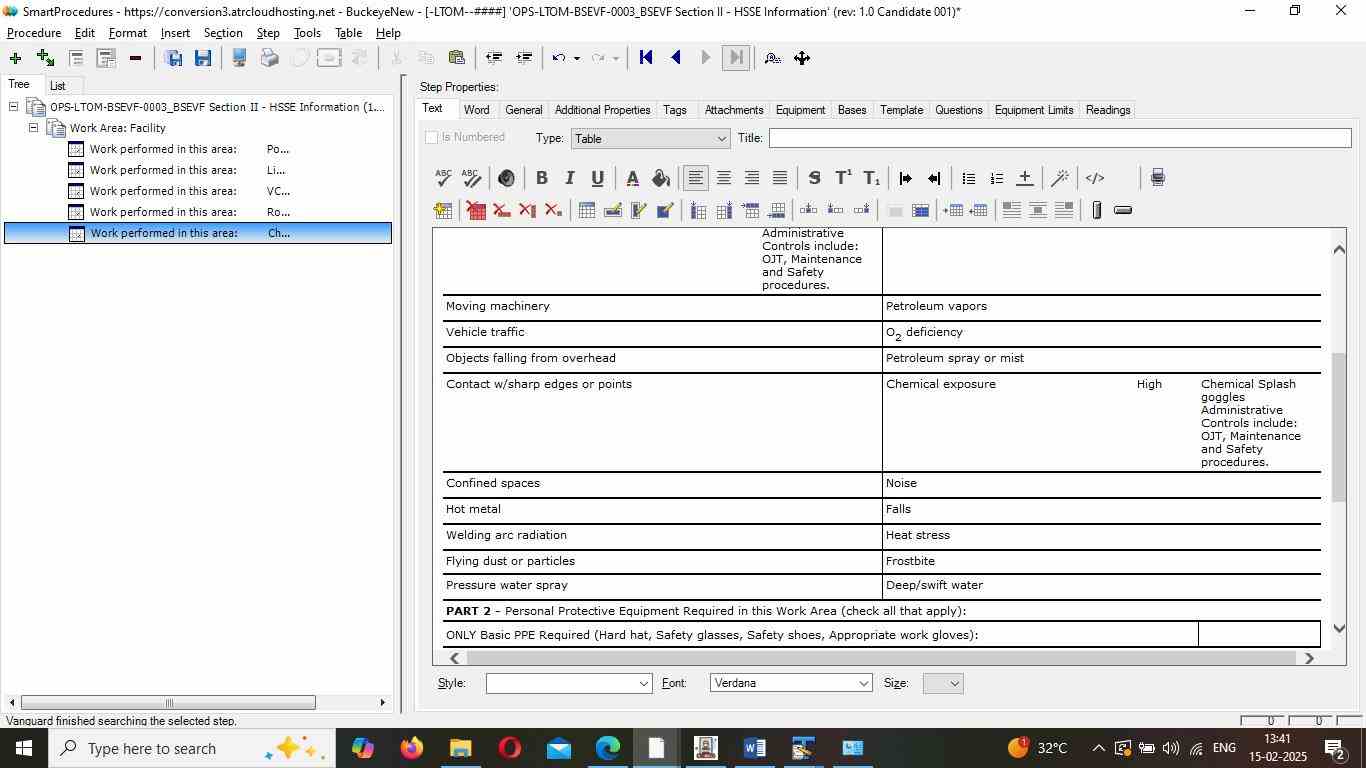1366x768 pixels.
Task: Click the paste clipboard icon
Action: [457, 58]
